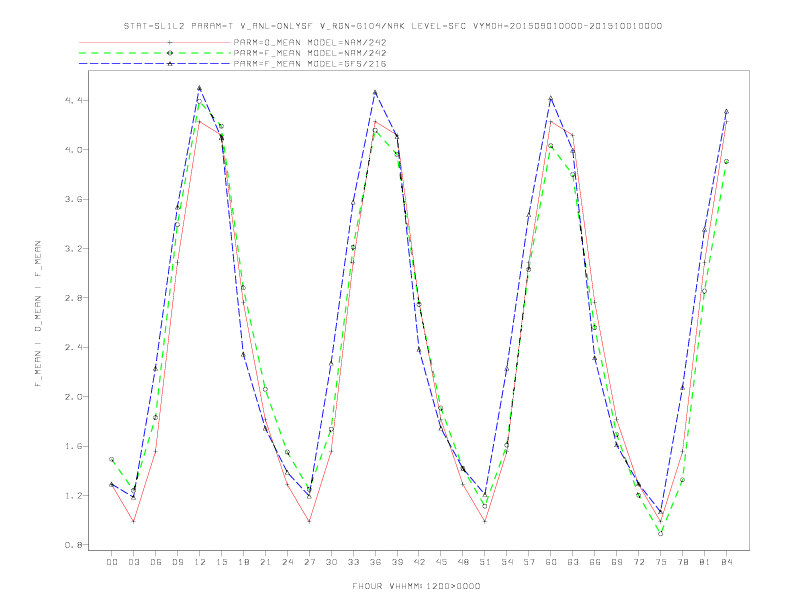792x612 pixels.
Task: Click the x-axis tick label 69
Action: pos(617,562)
